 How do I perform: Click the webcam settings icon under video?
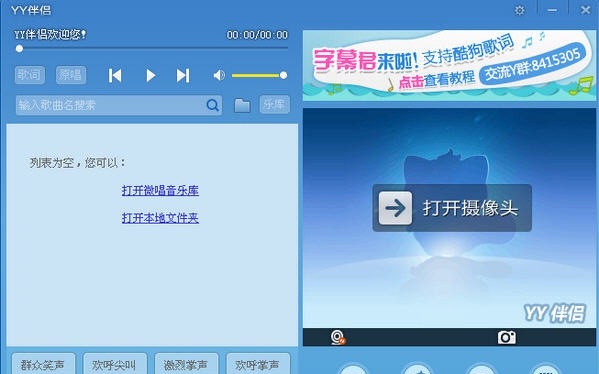click(x=338, y=337)
